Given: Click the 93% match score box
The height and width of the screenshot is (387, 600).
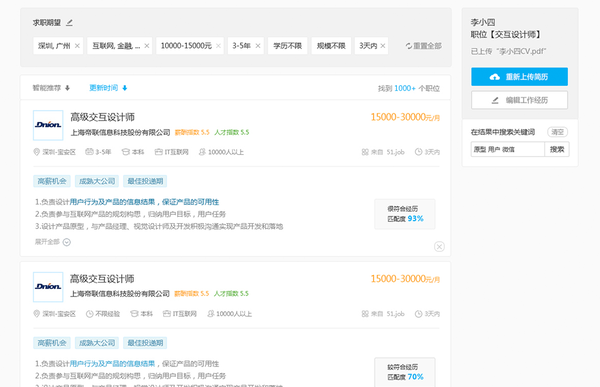Looking at the screenshot, I should pyautogui.click(x=405, y=214).
